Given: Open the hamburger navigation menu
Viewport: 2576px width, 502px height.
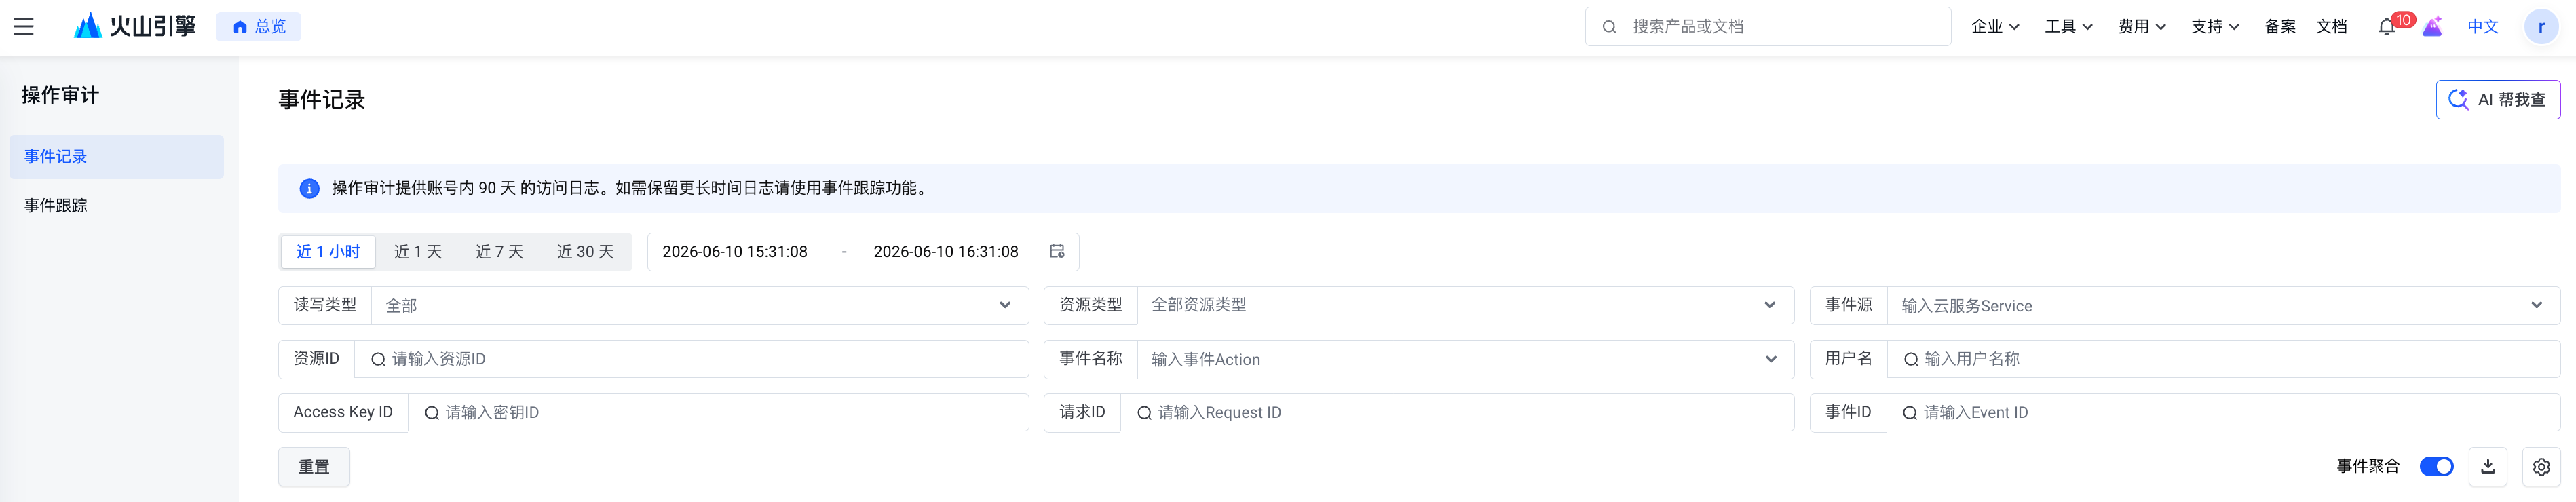Looking at the screenshot, I should click(x=24, y=27).
